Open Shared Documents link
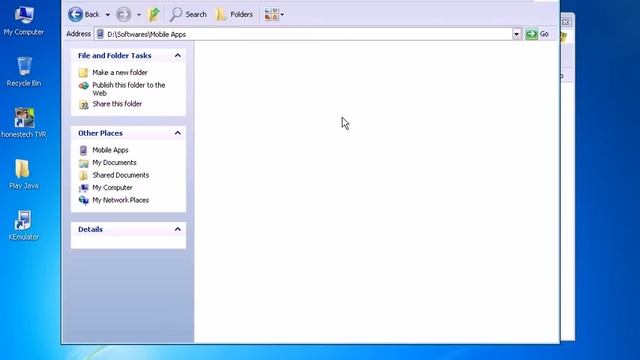 (120, 175)
